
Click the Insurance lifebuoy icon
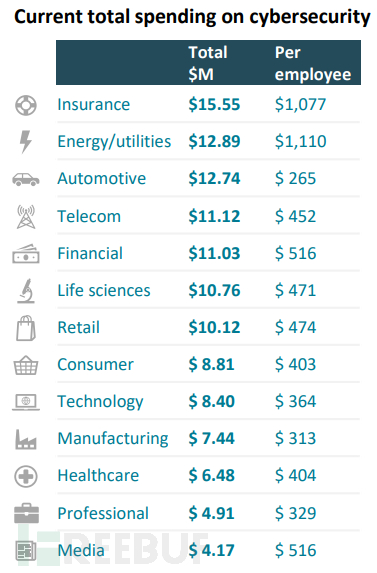(x=26, y=105)
